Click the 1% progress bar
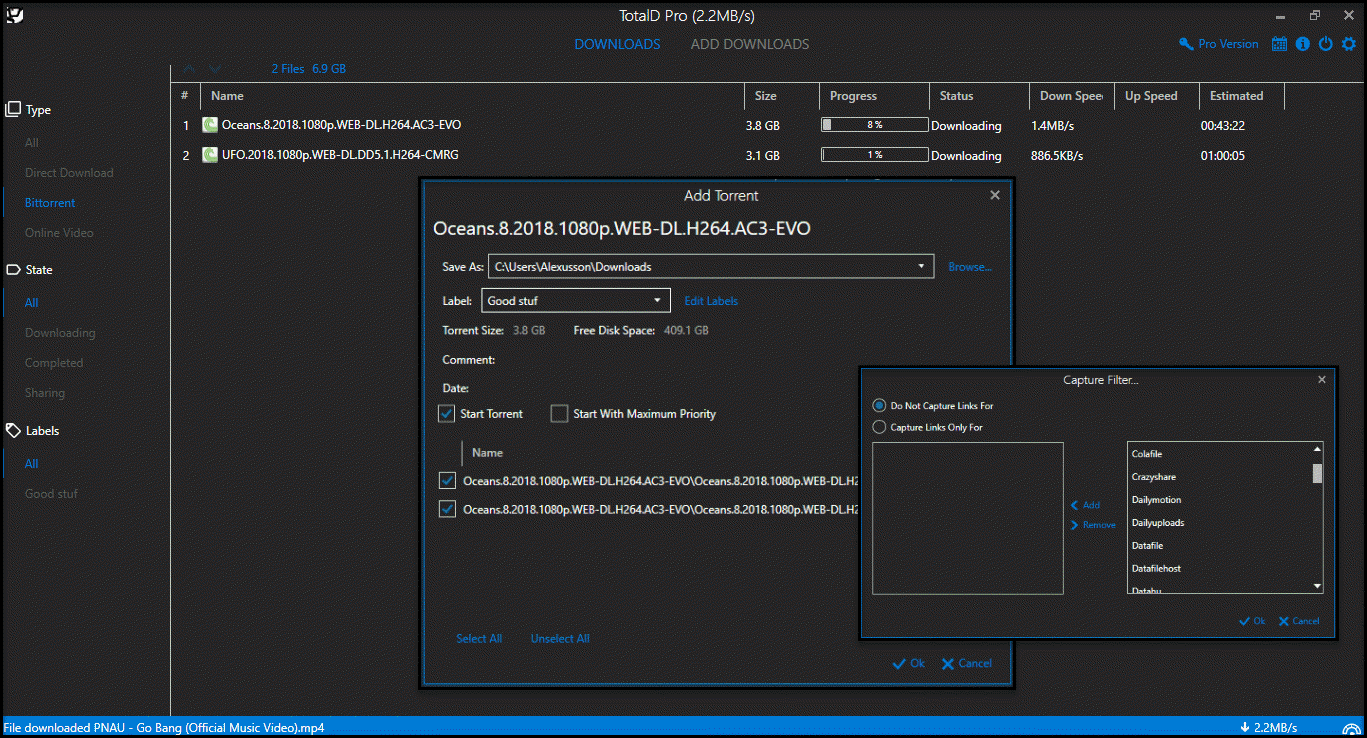Screen dimensions: 1367x738 (874, 155)
